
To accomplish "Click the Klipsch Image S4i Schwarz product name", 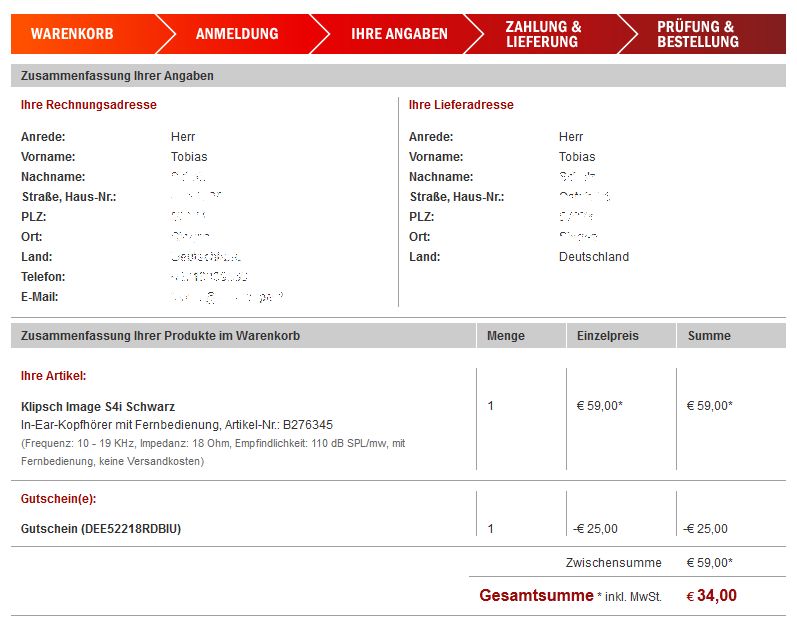I will 98,407.
